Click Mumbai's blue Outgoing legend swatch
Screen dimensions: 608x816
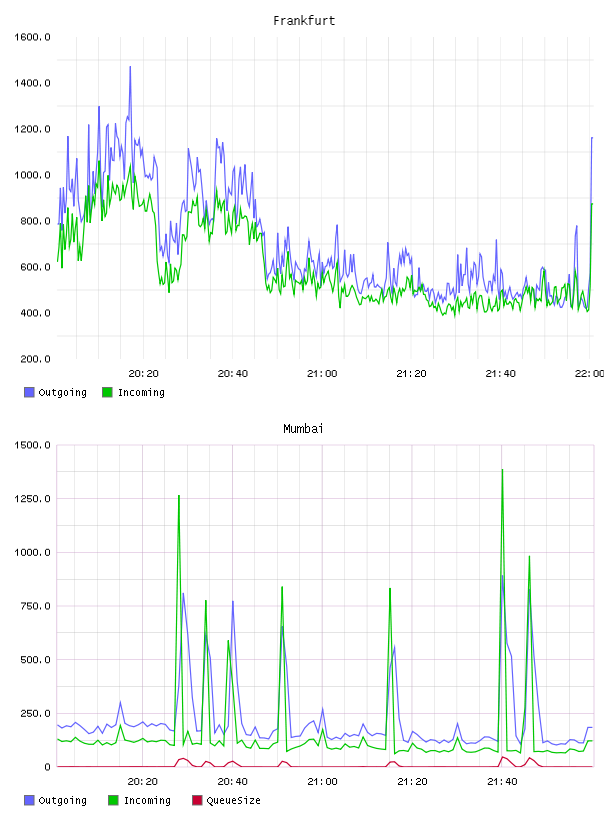(x=29, y=800)
